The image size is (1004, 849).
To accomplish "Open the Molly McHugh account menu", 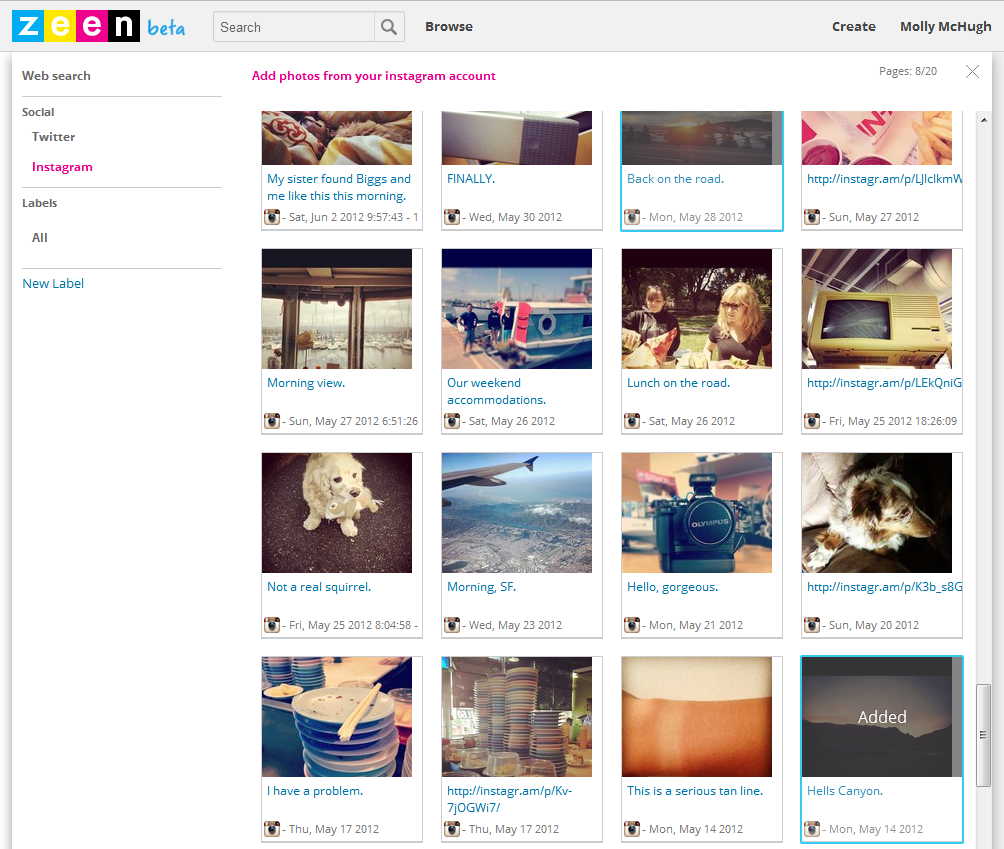I will coord(945,27).
